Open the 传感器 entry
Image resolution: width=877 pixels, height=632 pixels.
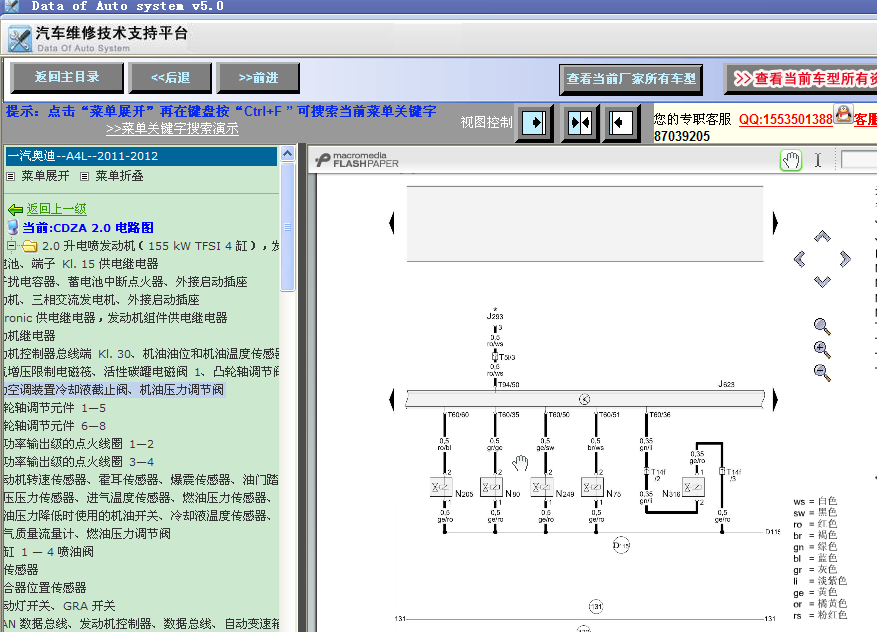coord(21,570)
